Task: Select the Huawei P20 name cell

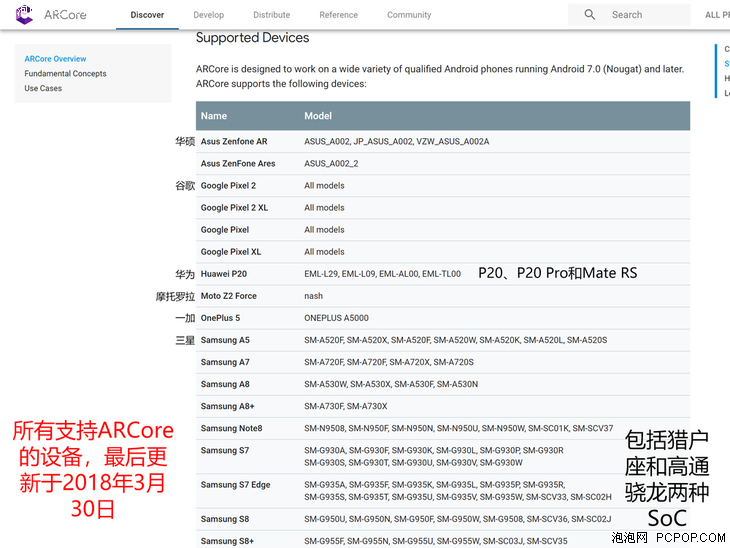Action: pos(223,274)
